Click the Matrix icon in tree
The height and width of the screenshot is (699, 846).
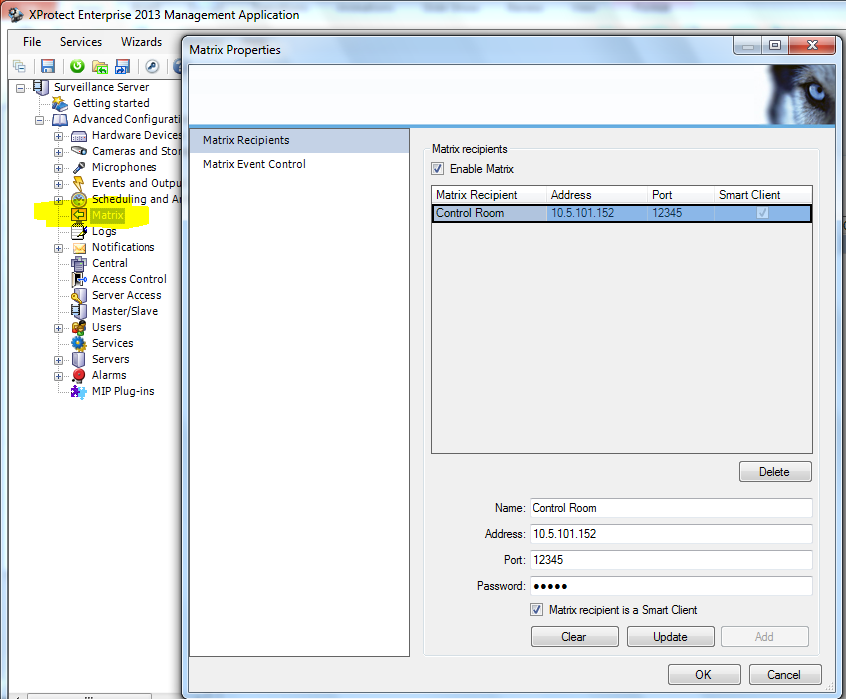pyautogui.click(x=78, y=215)
